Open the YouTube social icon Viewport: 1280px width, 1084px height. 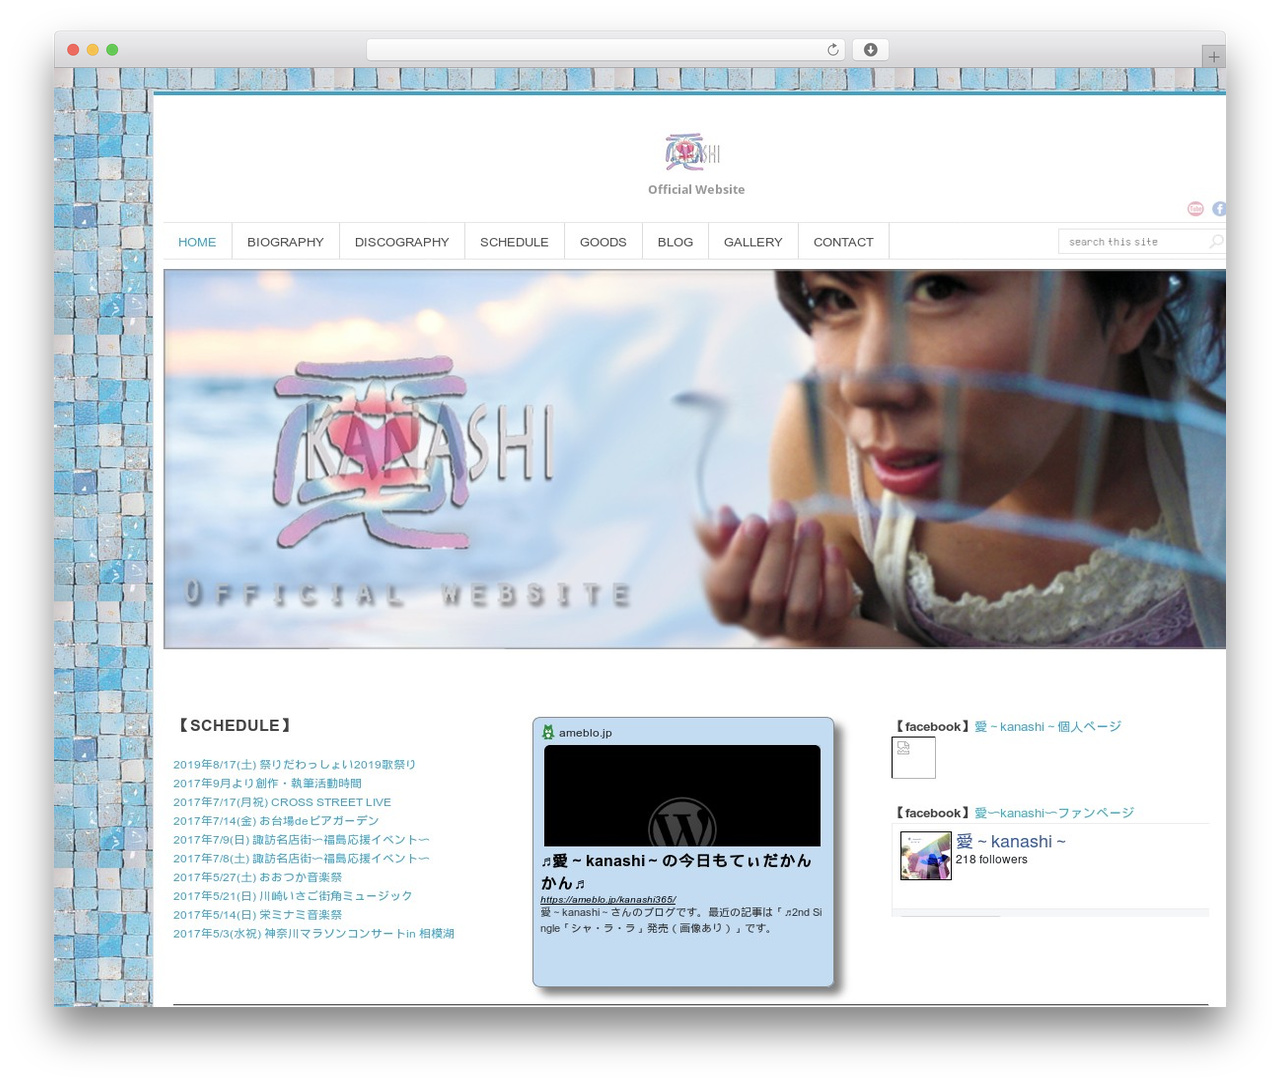point(1195,208)
